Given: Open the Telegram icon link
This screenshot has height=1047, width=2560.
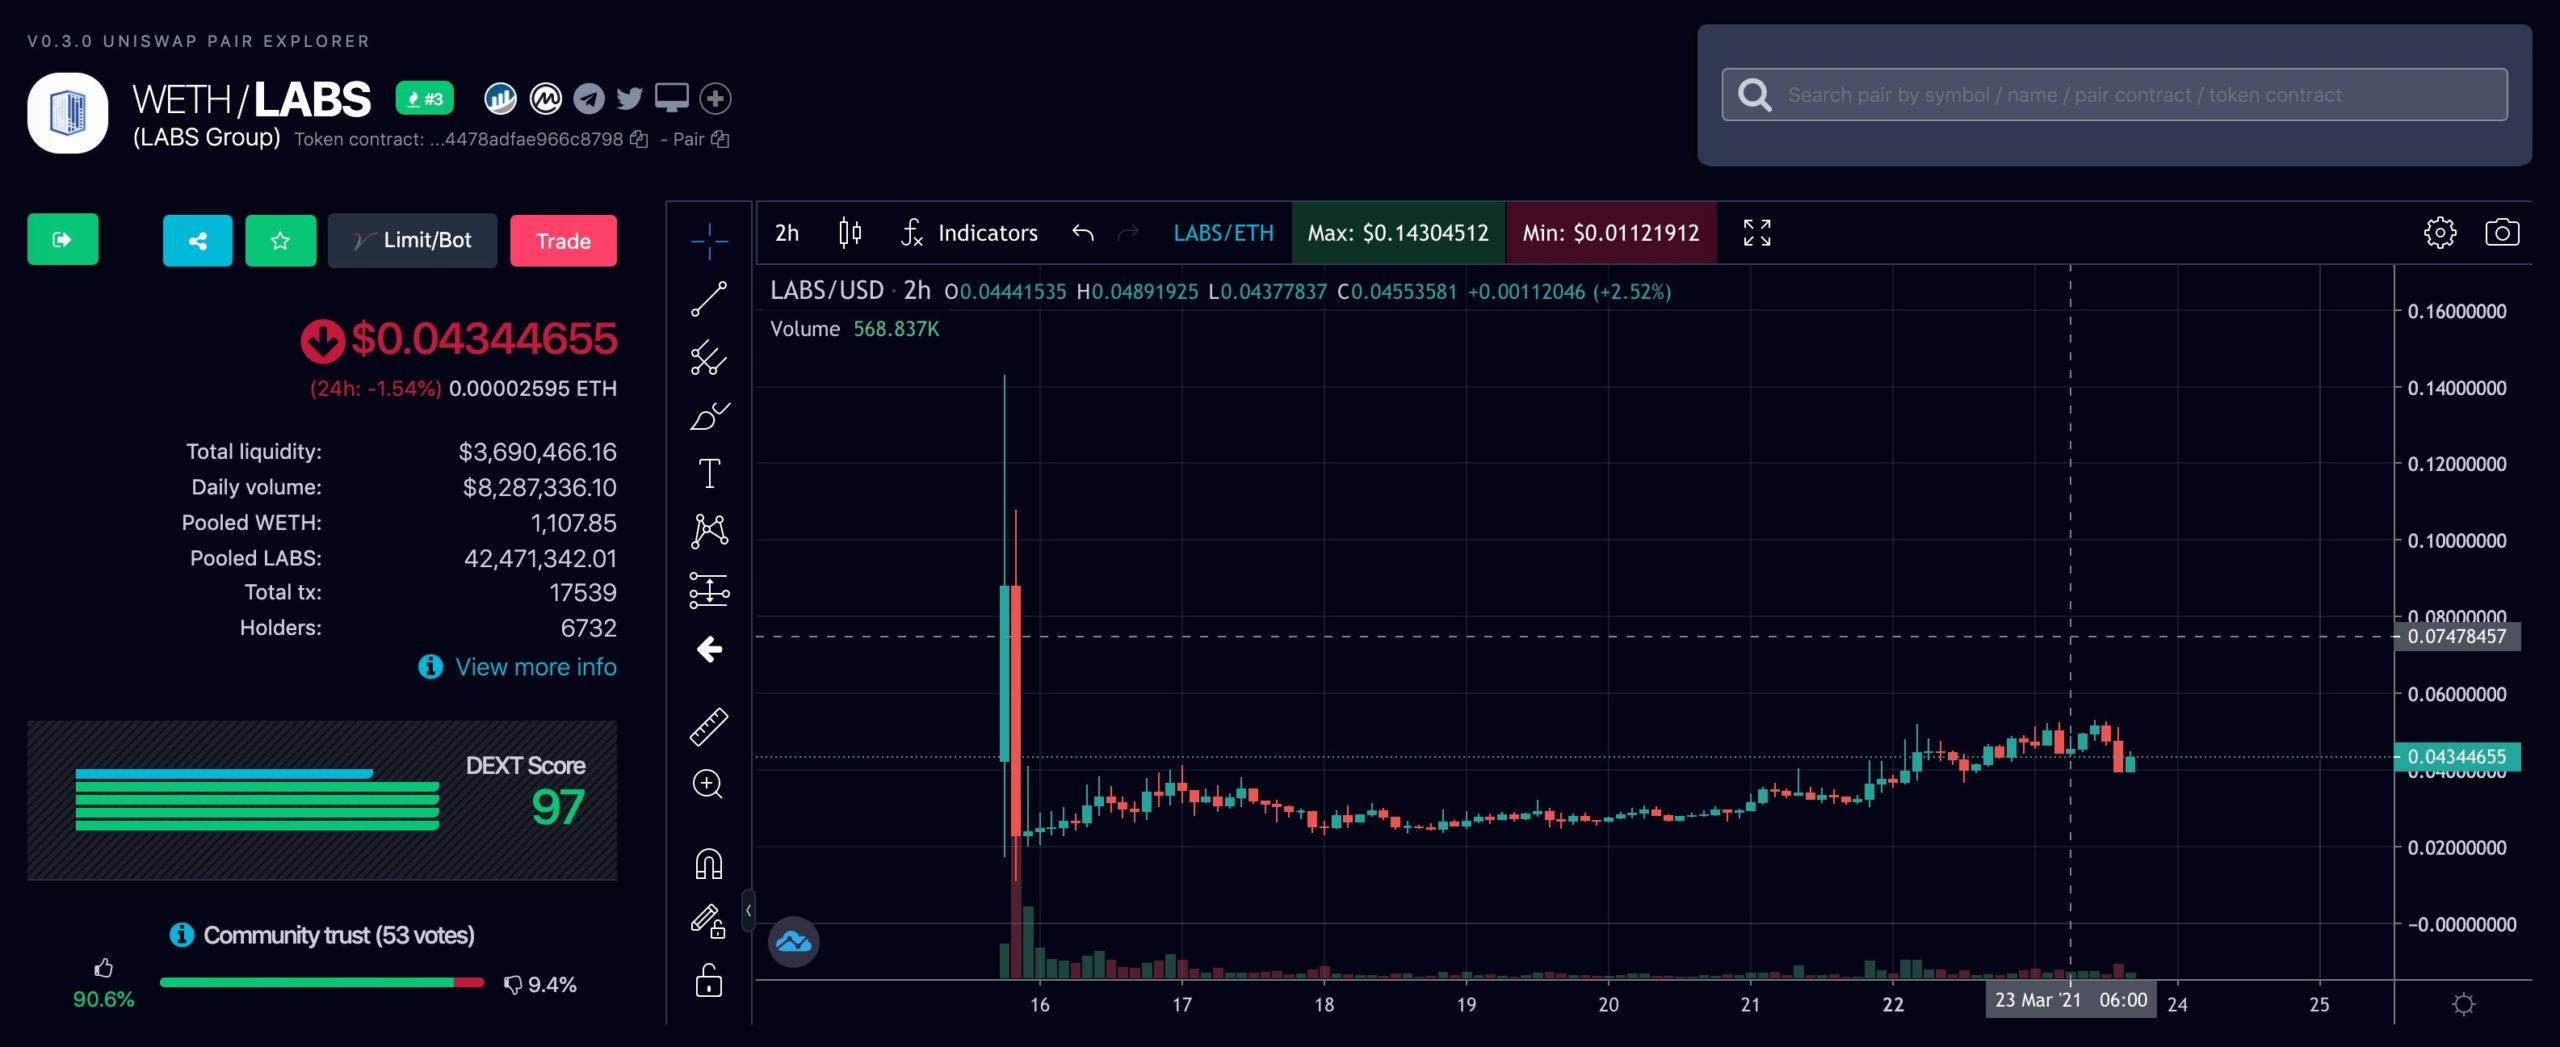Looking at the screenshot, I should [x=589, y=98].
